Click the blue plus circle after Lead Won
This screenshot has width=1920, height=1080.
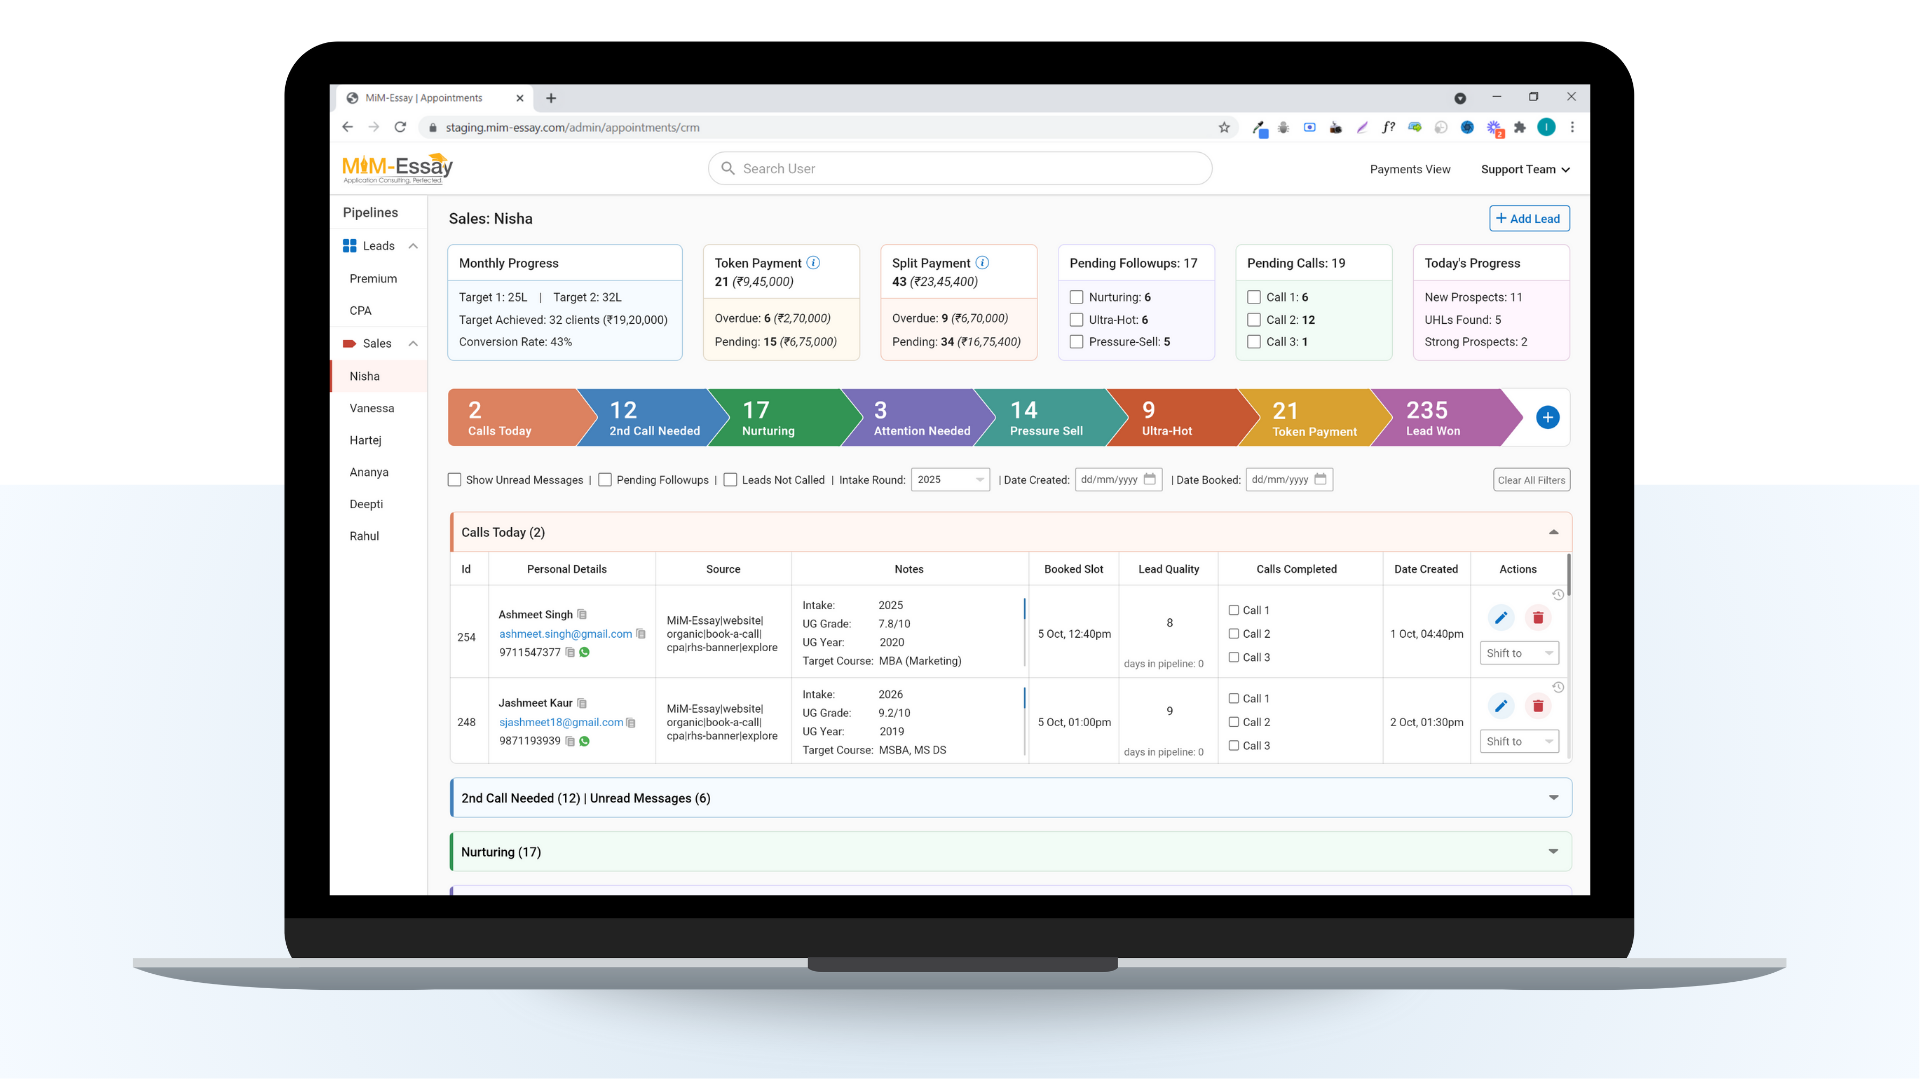[x=1547, y=417]
